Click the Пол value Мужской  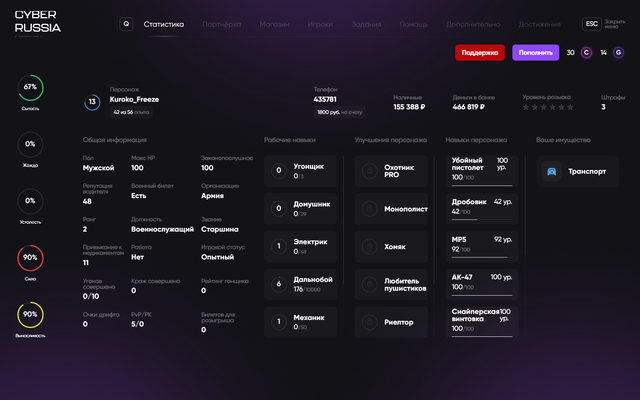click(x=98, y=168)
